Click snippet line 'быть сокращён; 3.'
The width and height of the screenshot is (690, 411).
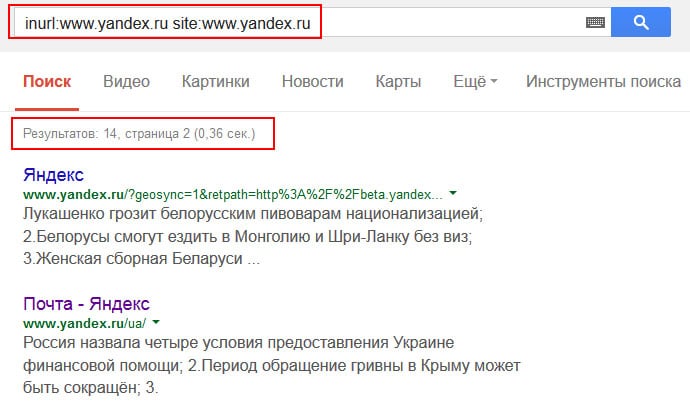tap(91, 387)
